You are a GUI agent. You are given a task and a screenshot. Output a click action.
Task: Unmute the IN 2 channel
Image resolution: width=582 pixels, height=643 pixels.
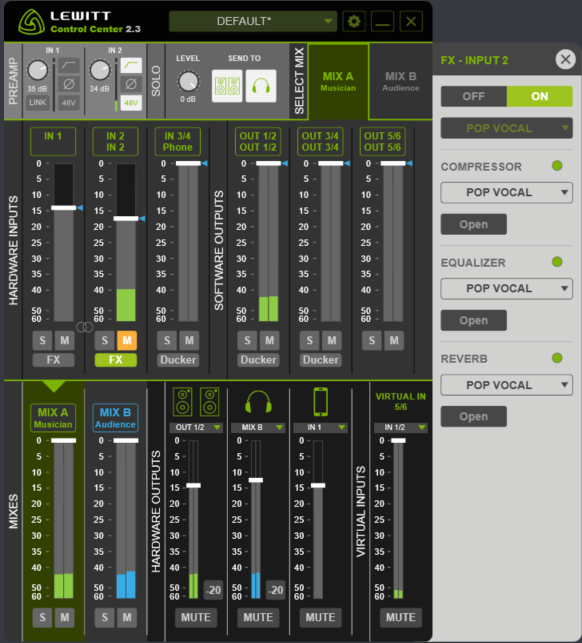[127, 340]
